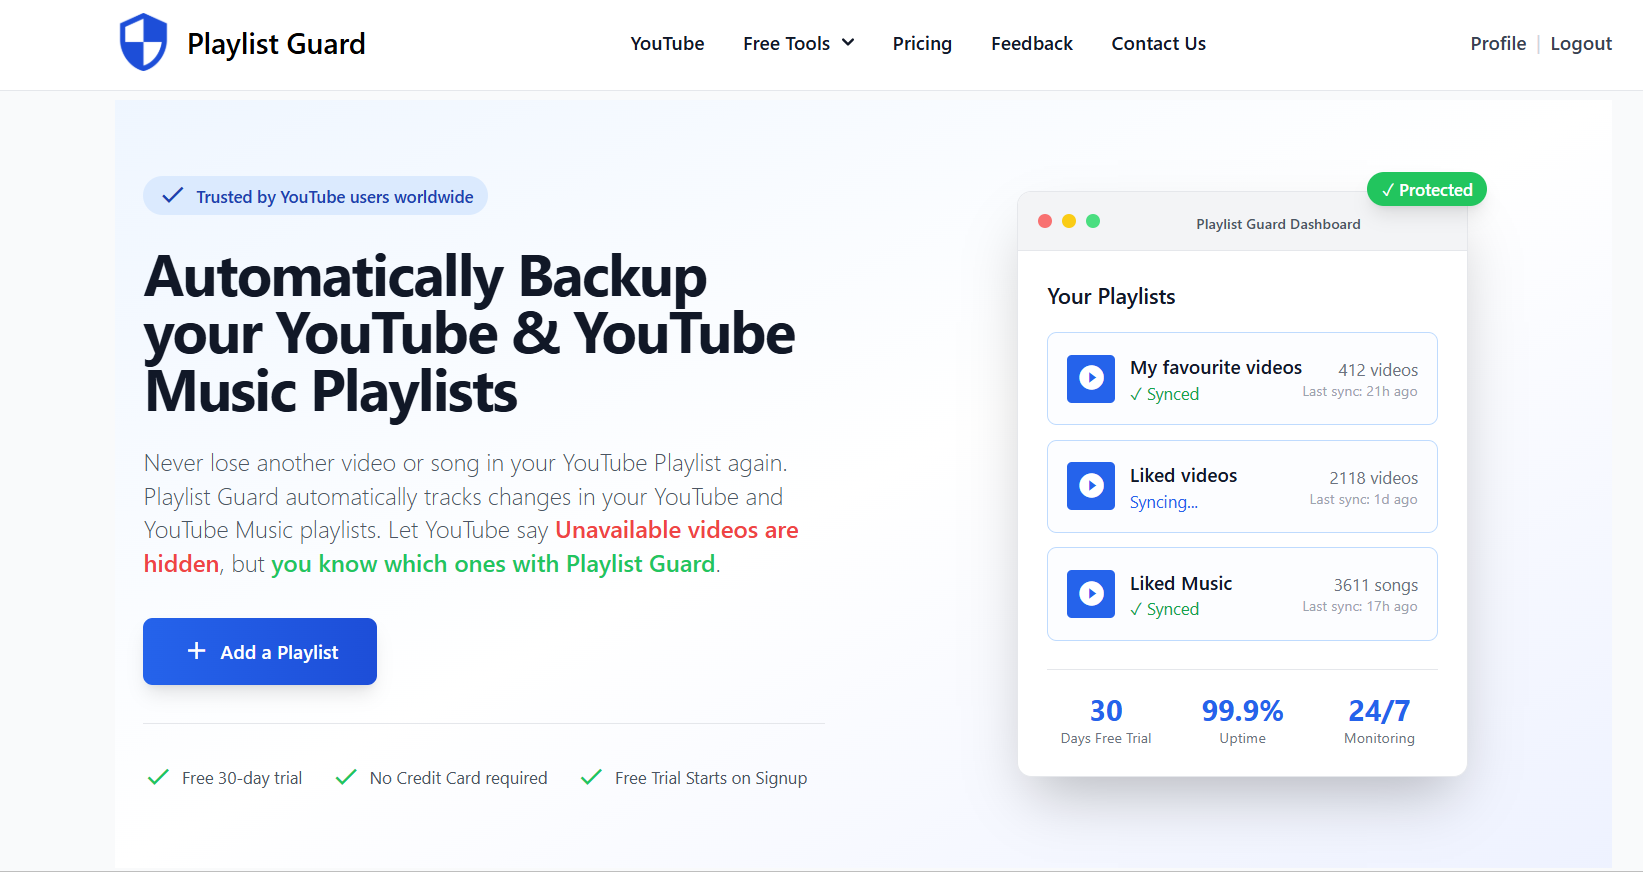
Task: Click Last sync: 17h ago
Action: tap(1359, 607)
